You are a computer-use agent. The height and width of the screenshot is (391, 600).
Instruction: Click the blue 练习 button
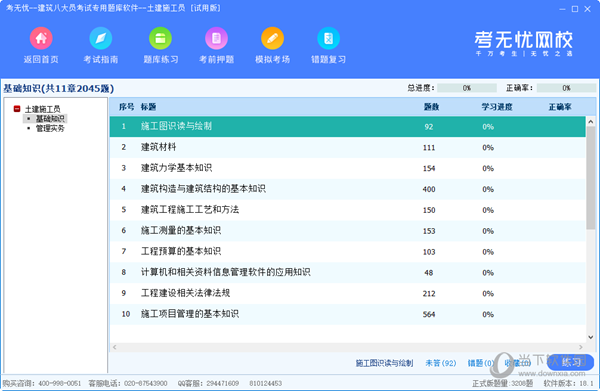coord(571,362)
